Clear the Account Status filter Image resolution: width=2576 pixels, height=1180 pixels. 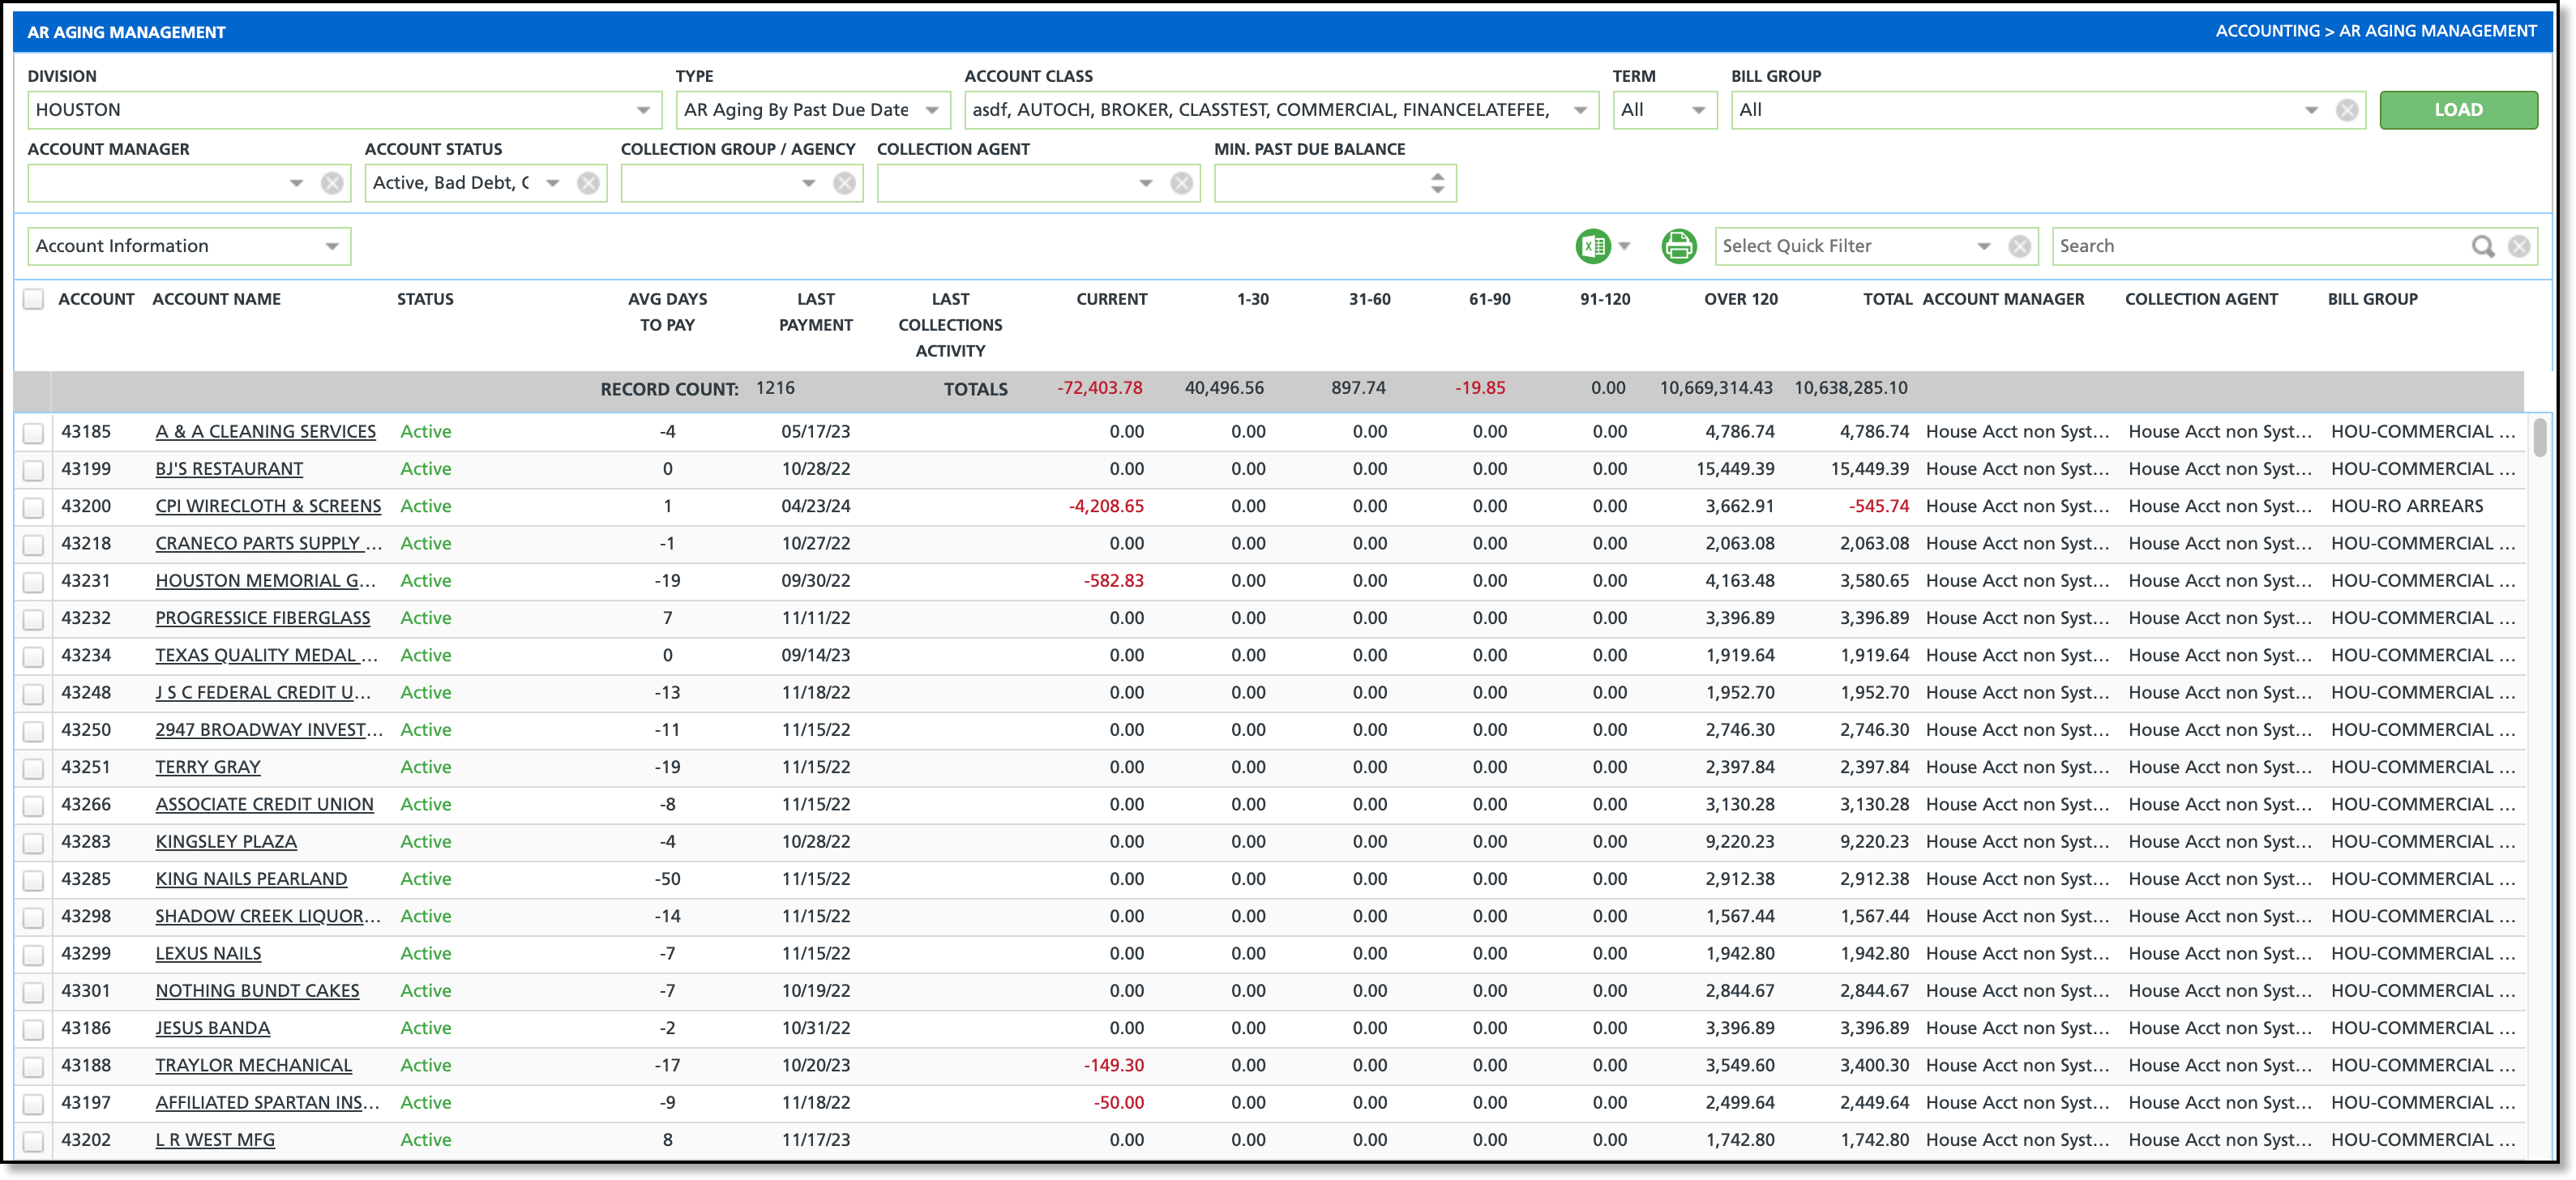(x=588, y=183)
